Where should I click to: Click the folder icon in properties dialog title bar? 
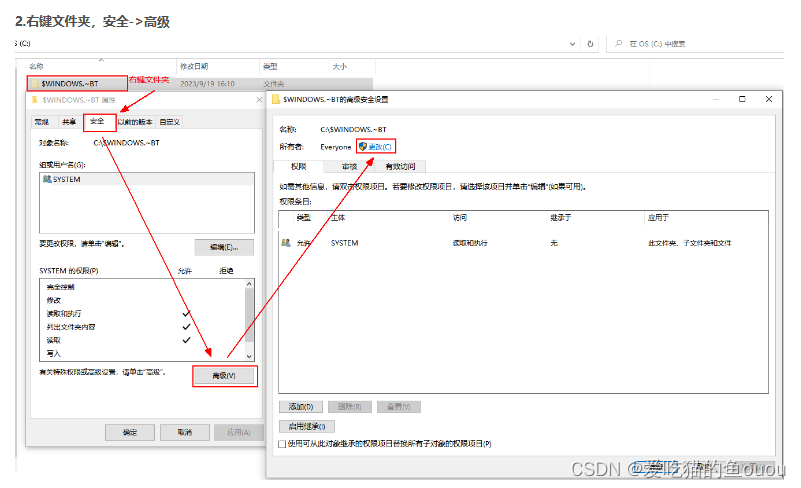pyautogui.click(x=35, y=100)
